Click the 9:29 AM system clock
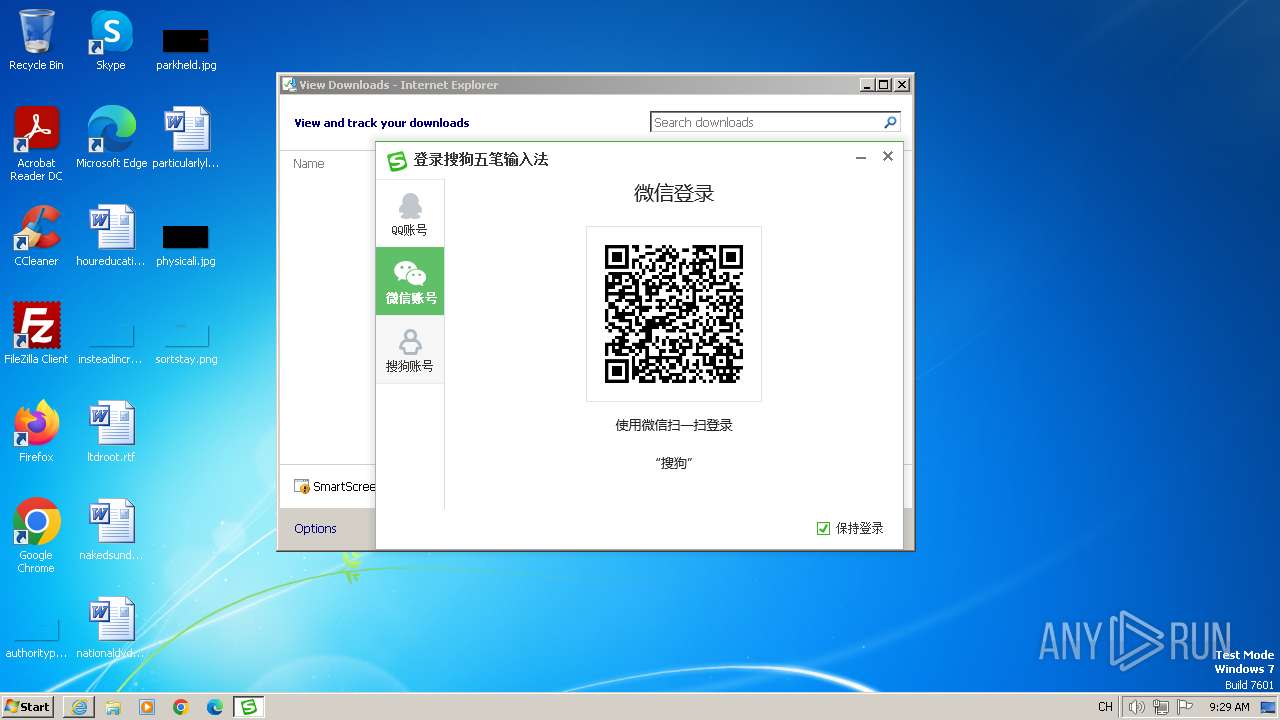 [1229, 707]
